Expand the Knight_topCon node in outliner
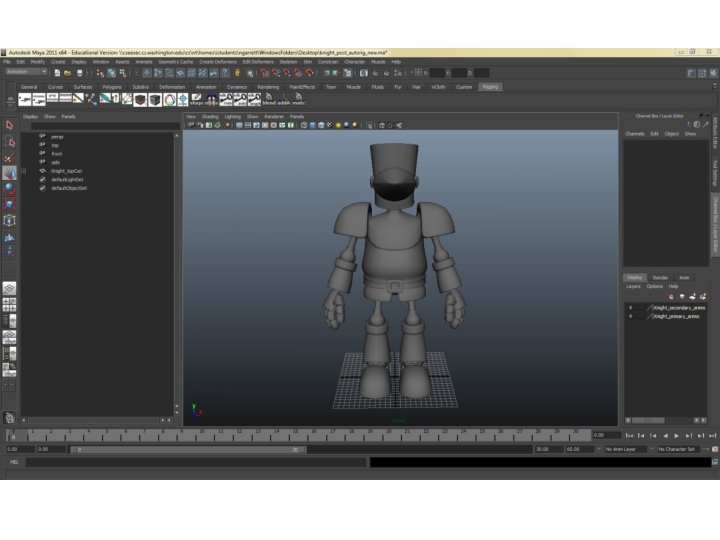The image size is (720, 540). [23, 171]
